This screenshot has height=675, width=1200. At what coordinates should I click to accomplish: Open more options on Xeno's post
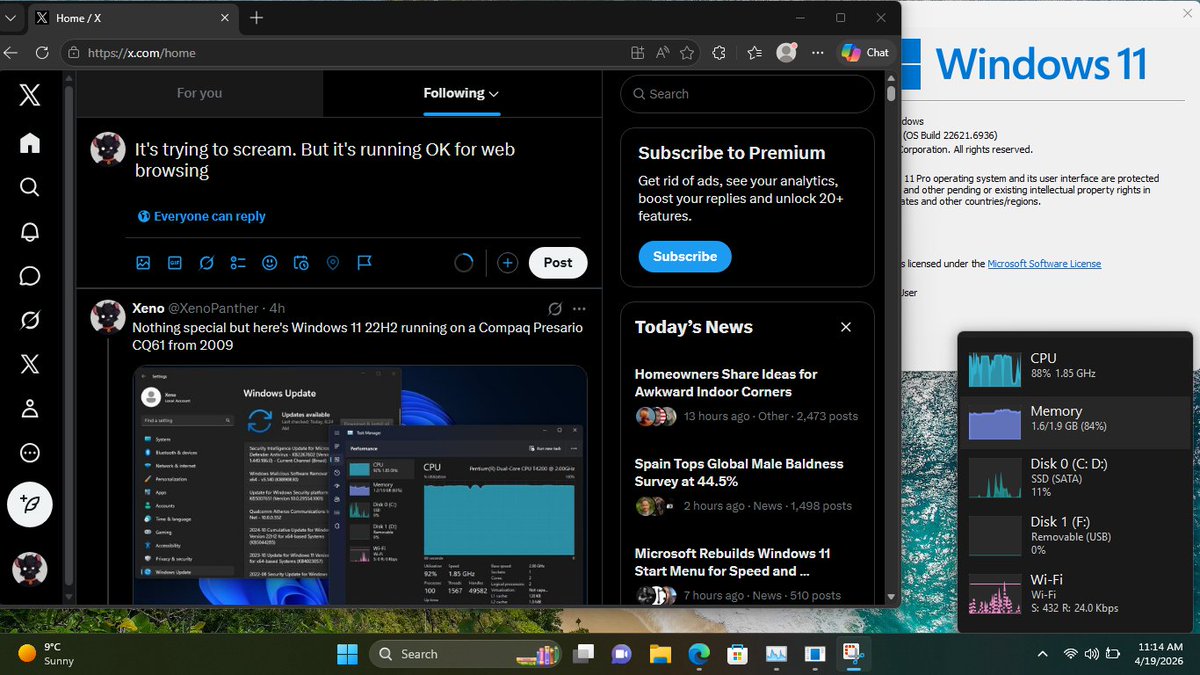[579, 308]
